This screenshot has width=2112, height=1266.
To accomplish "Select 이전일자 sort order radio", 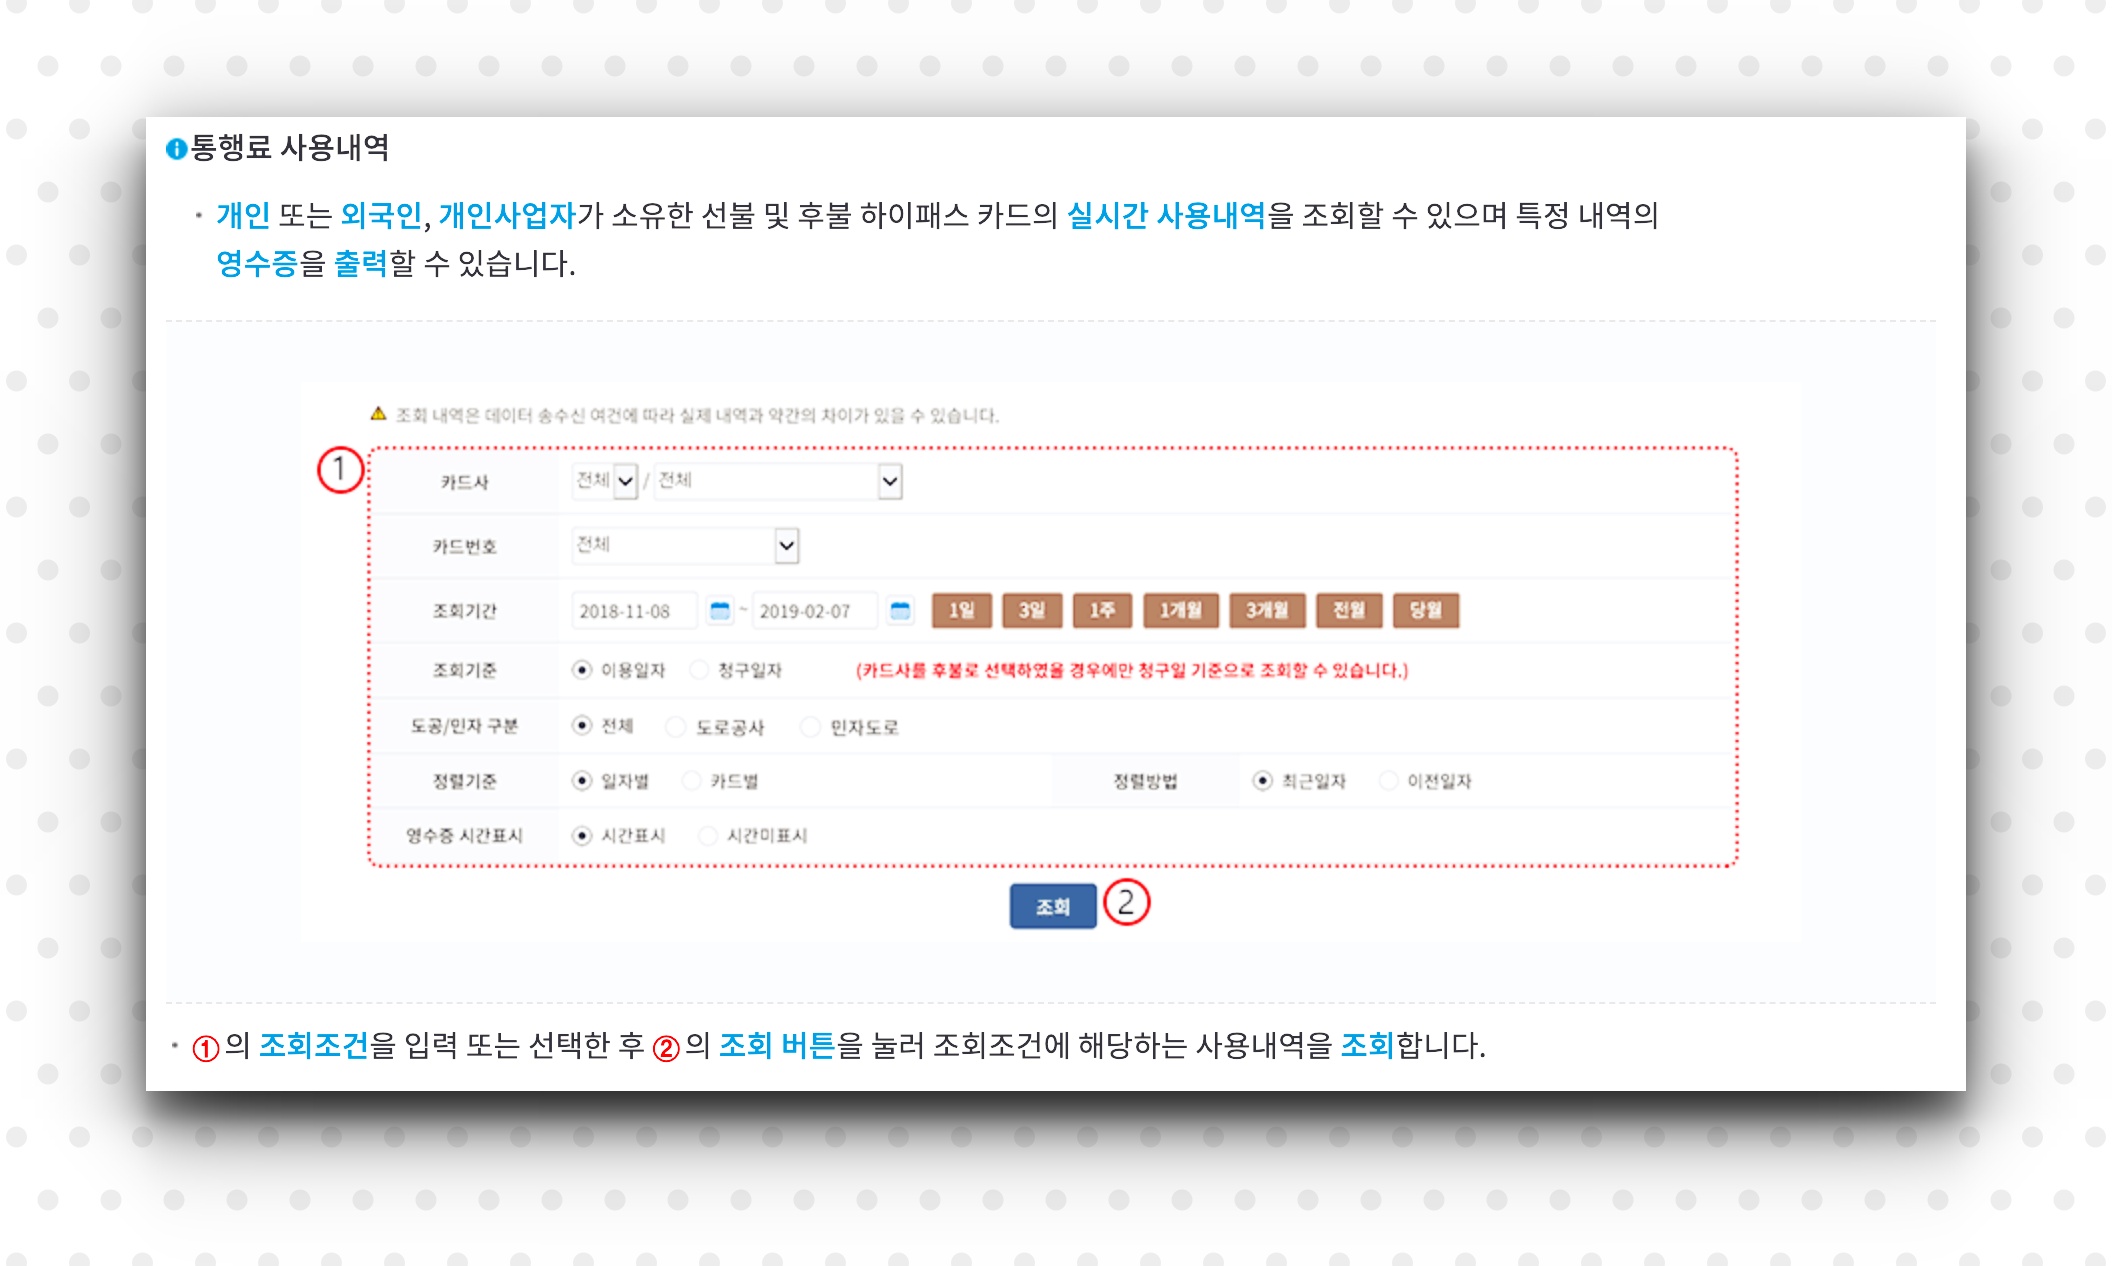I will [1388, 781].
